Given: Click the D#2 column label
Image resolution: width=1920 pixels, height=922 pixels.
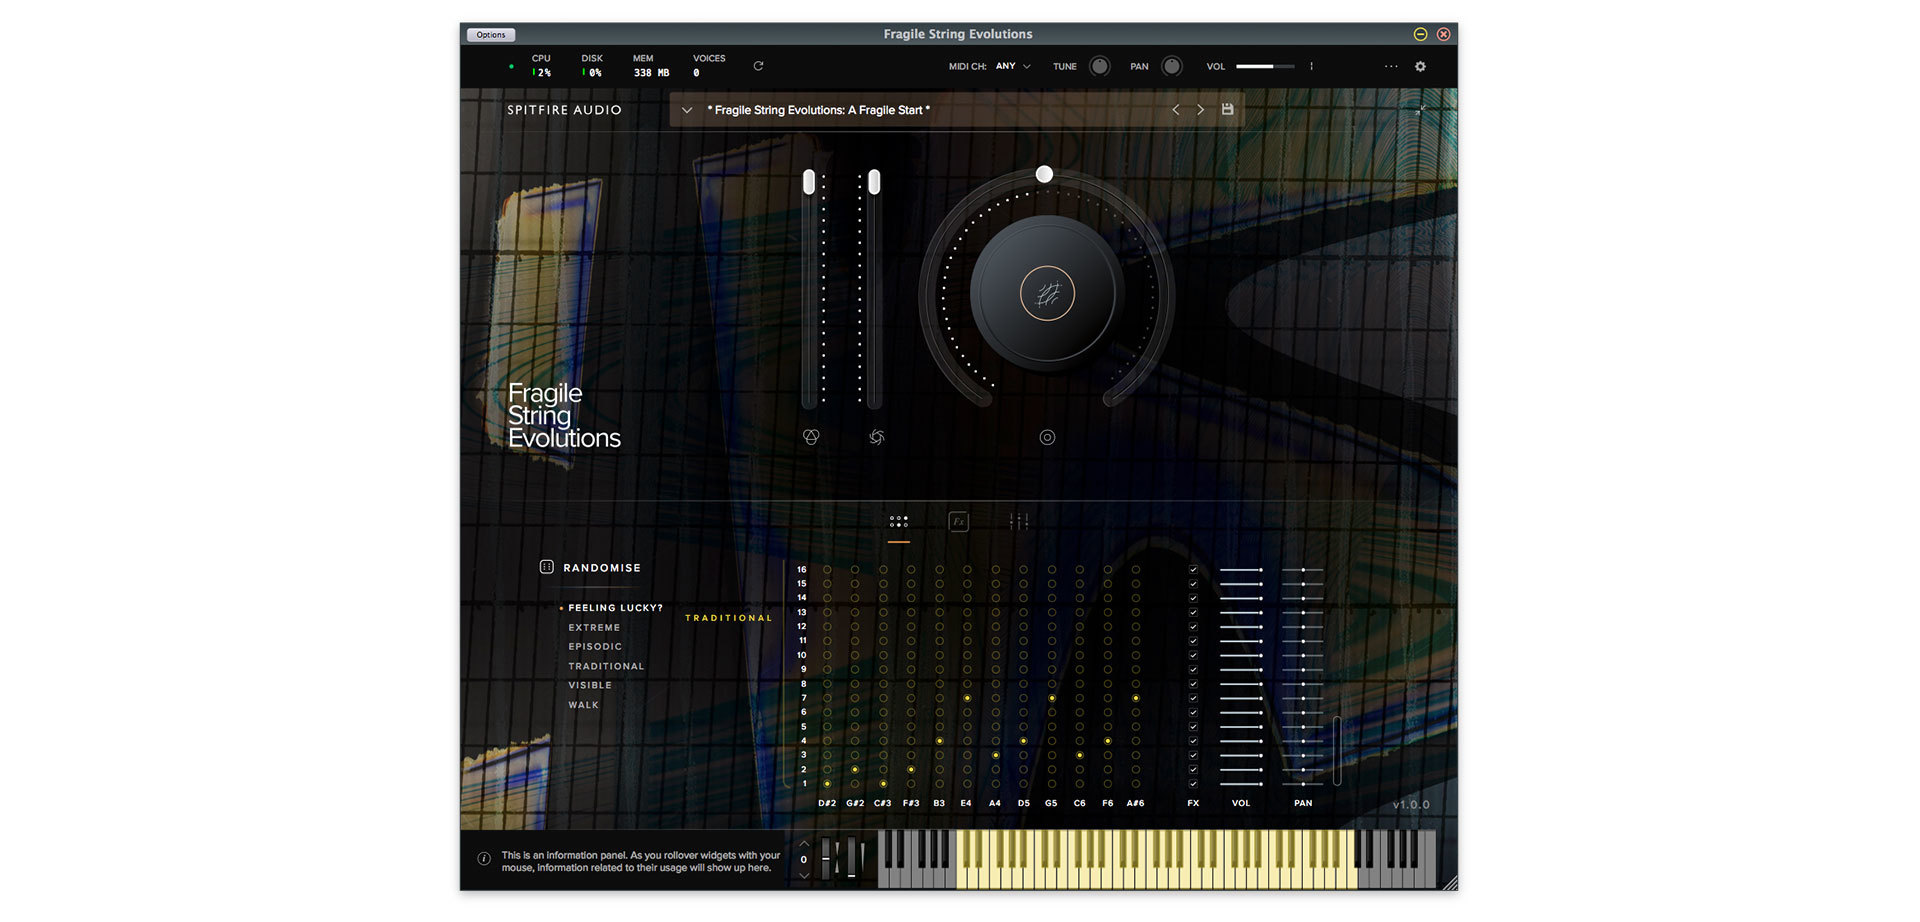Looking at the screenshot, I should 827,803.
